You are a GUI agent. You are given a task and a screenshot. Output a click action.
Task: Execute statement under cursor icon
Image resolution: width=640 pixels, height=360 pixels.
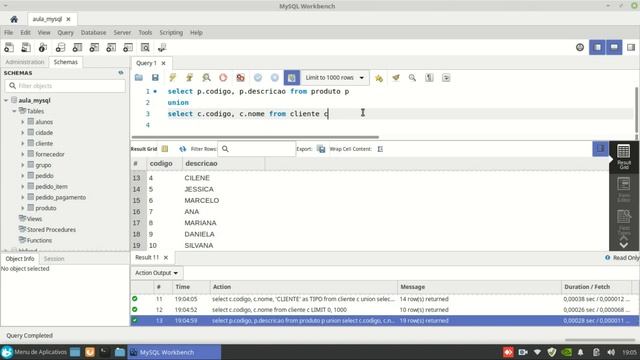pyautogui.click(x=189, y=78)
